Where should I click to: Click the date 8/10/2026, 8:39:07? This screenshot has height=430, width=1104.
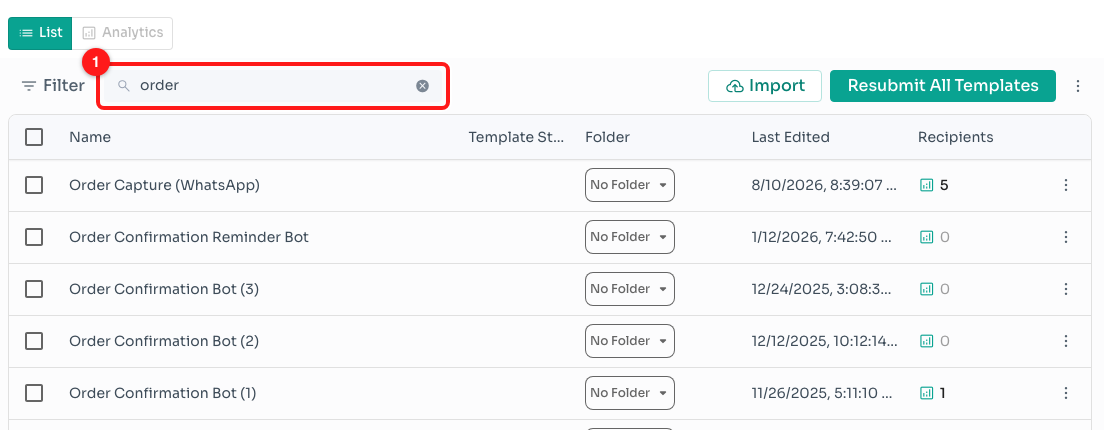[x=824, y=185]
